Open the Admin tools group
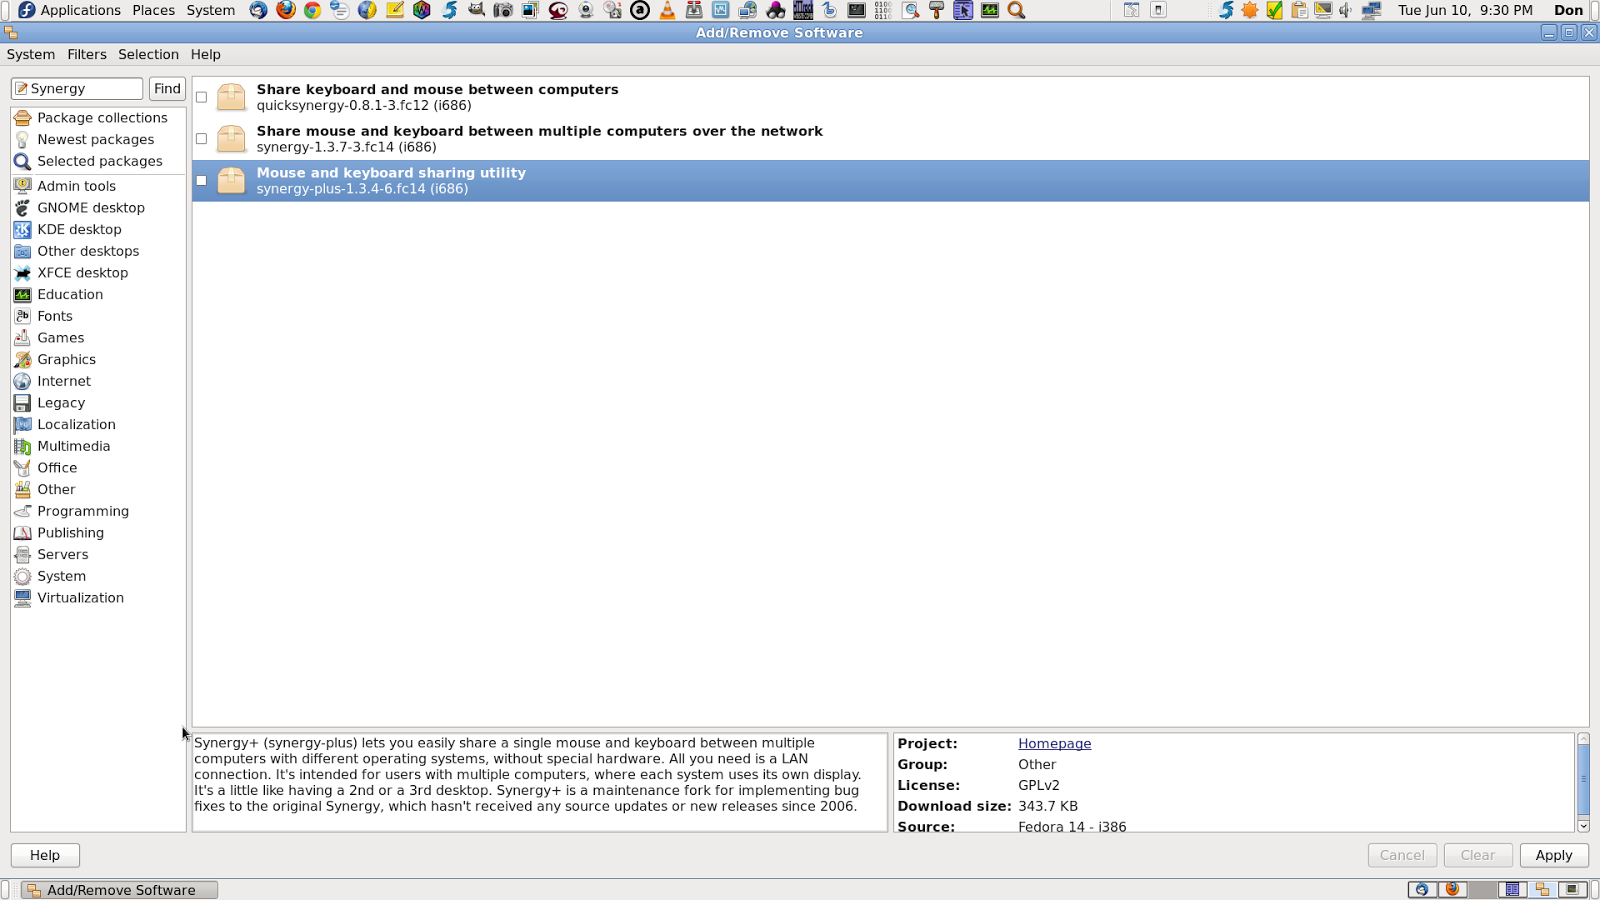This screenshot has height=900, width=1600. tap(98, 186)
